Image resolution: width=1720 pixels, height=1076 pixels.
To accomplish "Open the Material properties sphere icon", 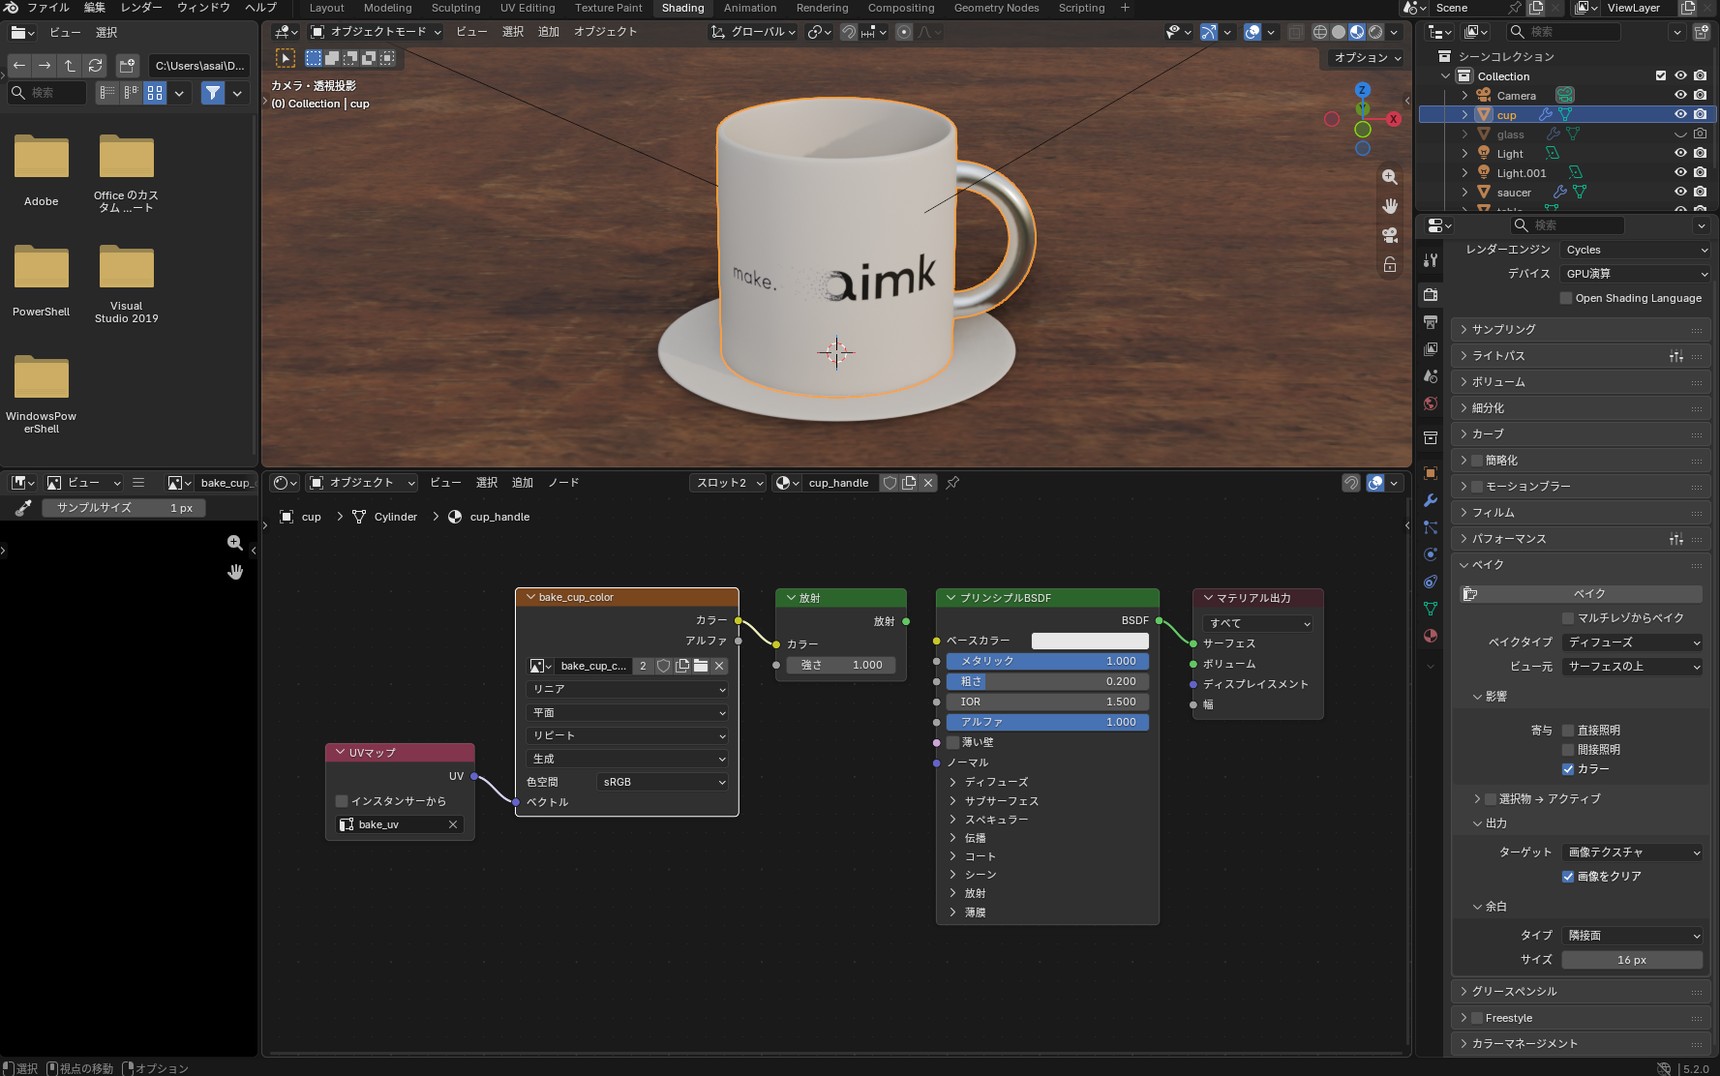I will [1431, 636].
